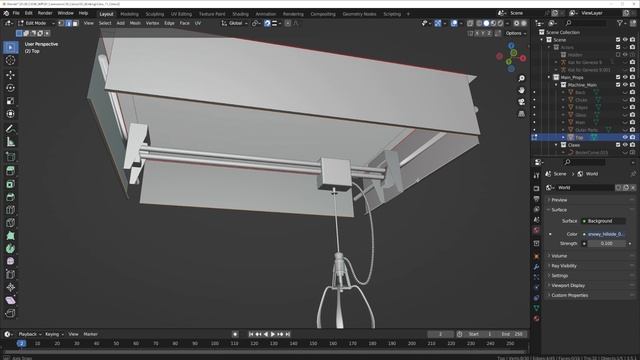Expand the Volume panel
640x360 pixels.
590,256
